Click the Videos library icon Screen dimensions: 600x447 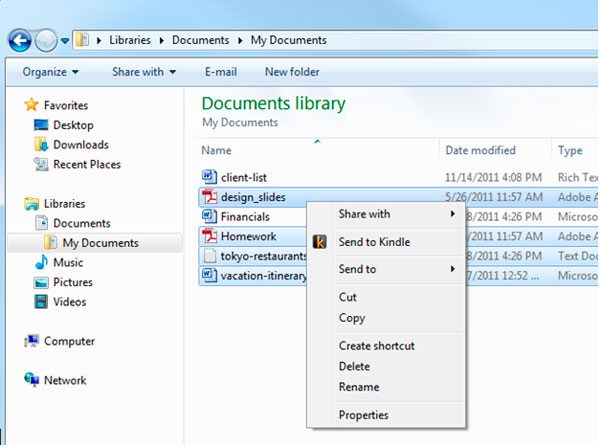[x=41, y=302]
